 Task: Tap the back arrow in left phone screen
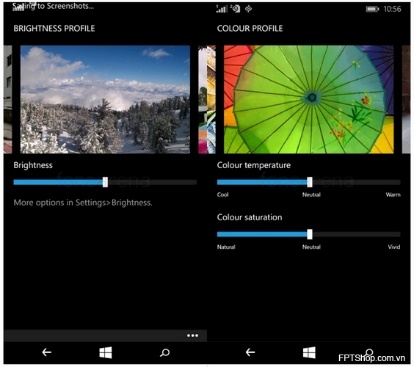(x=47, y=352)
